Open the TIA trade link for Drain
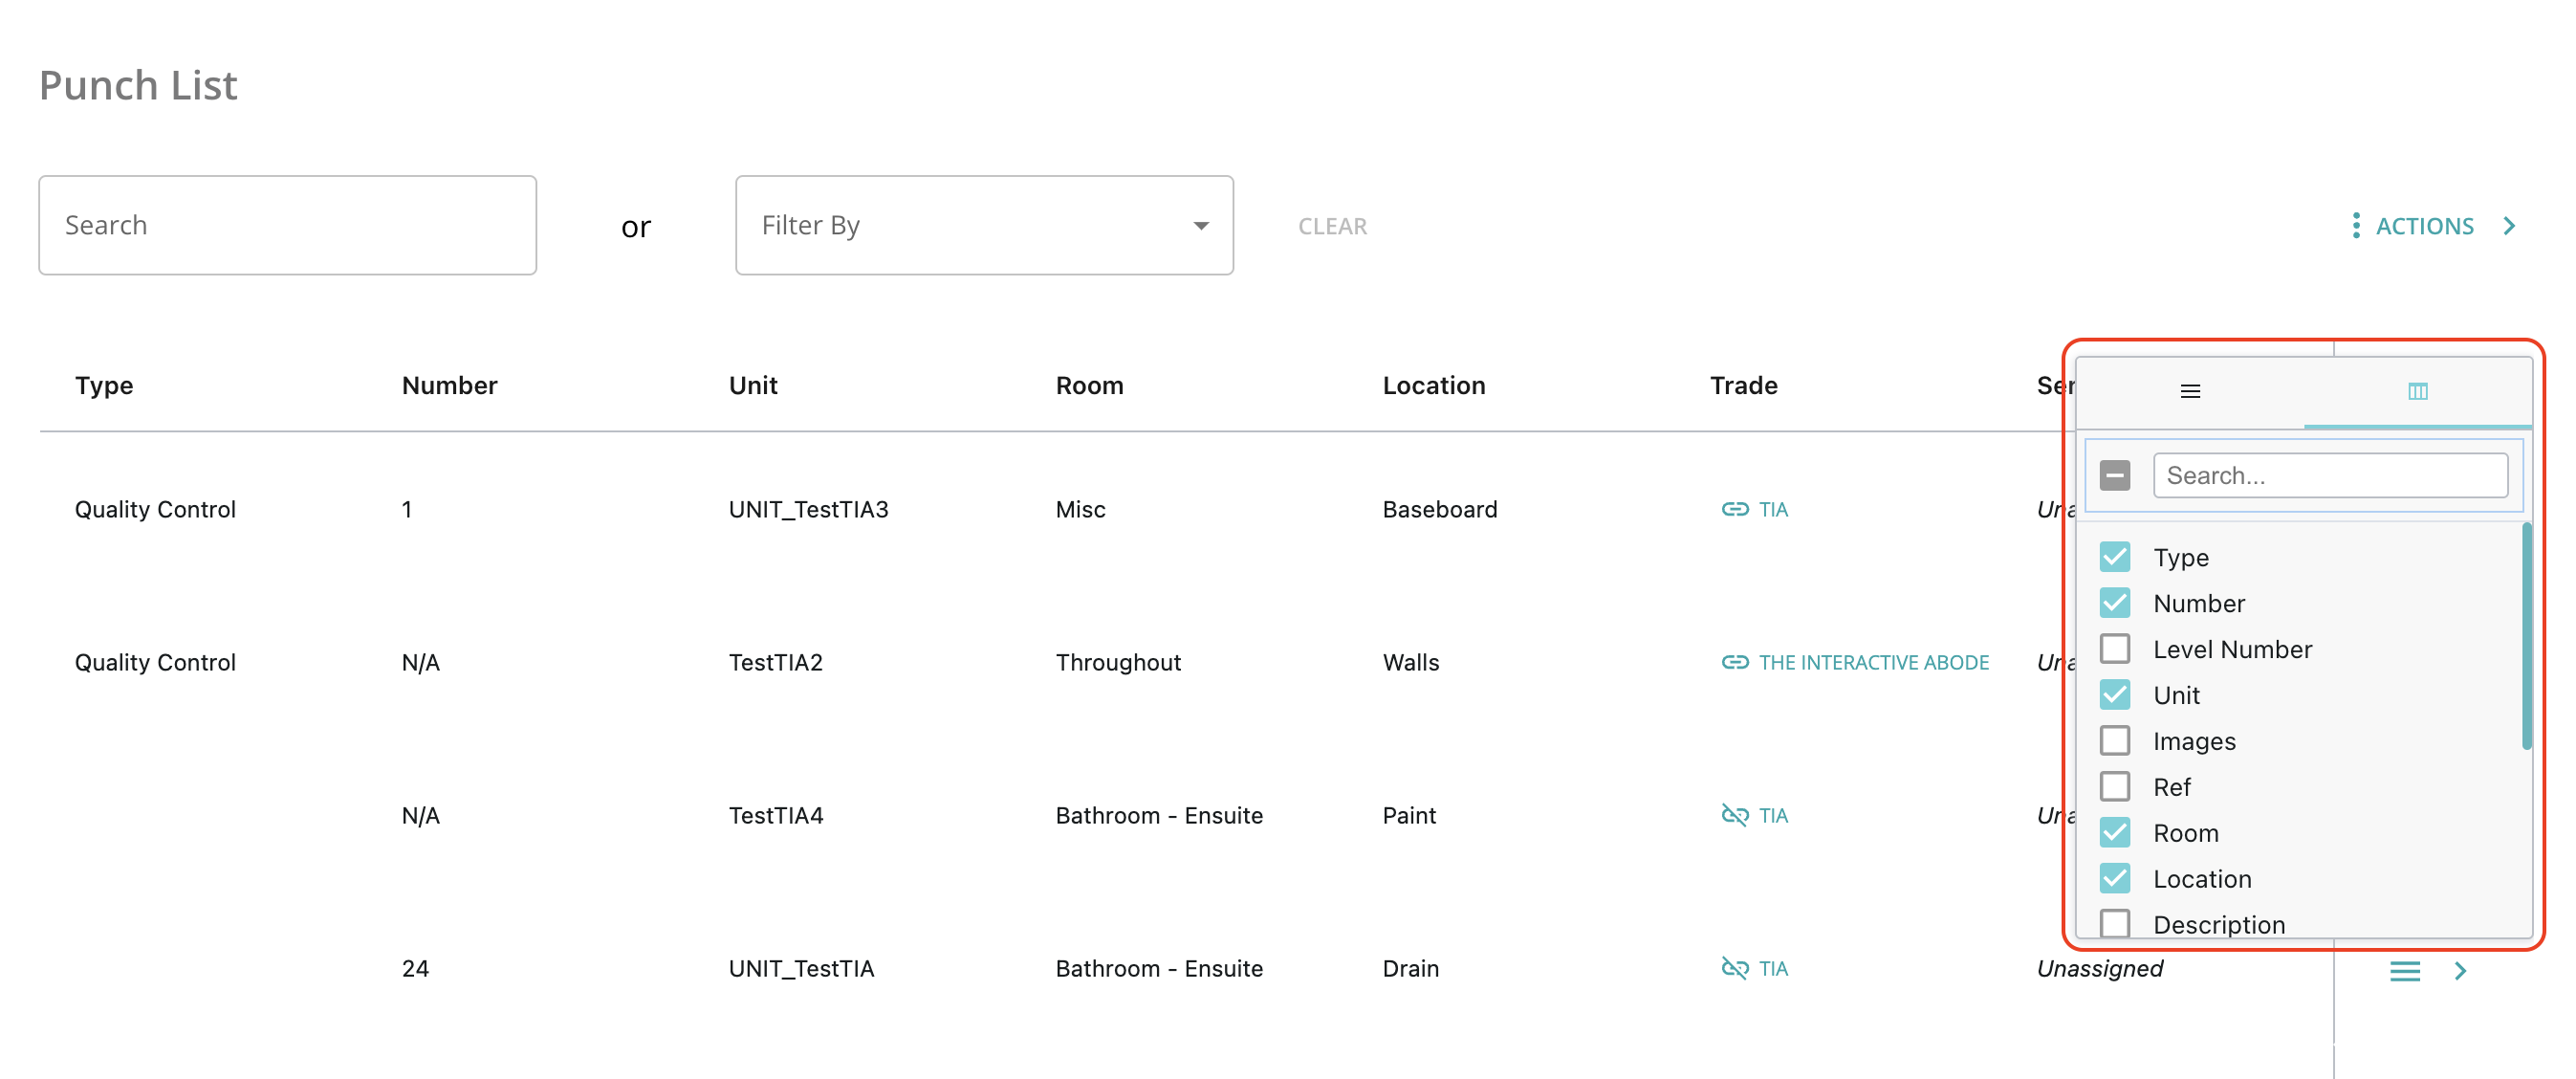The height and width of the screenshot is (1079, 2576). pos(1773,968)
